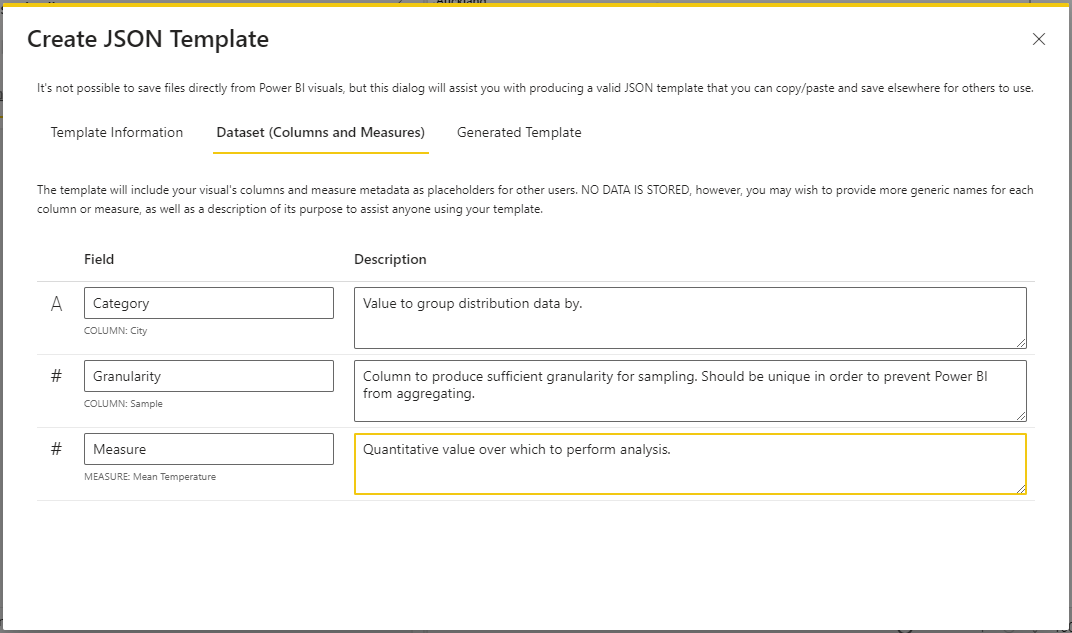Click the 'COLUMN: Sample' label
Screen dimensions: 1072x633
tap(123, 404)
